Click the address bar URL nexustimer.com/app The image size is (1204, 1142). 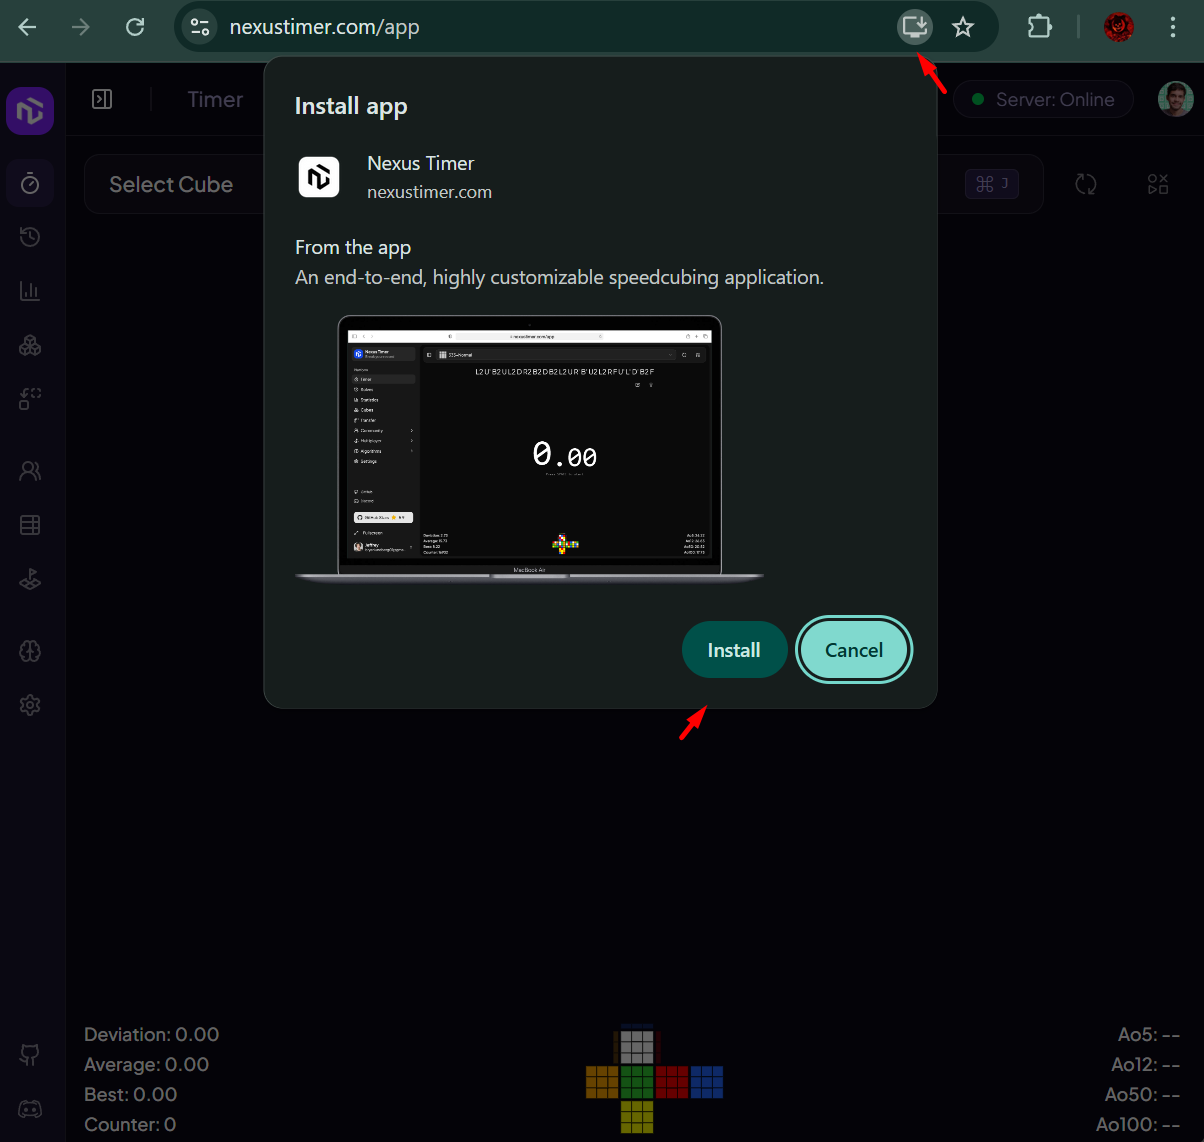coord(324,27)
